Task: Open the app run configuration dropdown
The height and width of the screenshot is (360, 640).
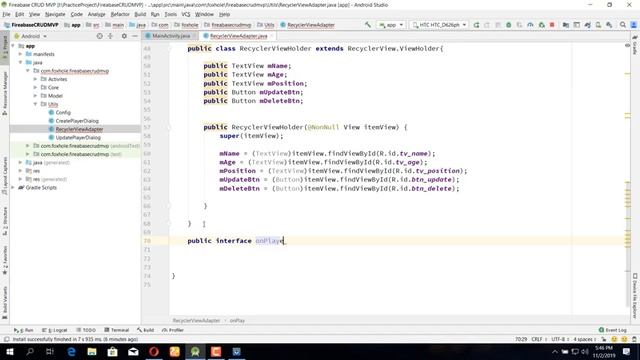Action: pos(391,25)
